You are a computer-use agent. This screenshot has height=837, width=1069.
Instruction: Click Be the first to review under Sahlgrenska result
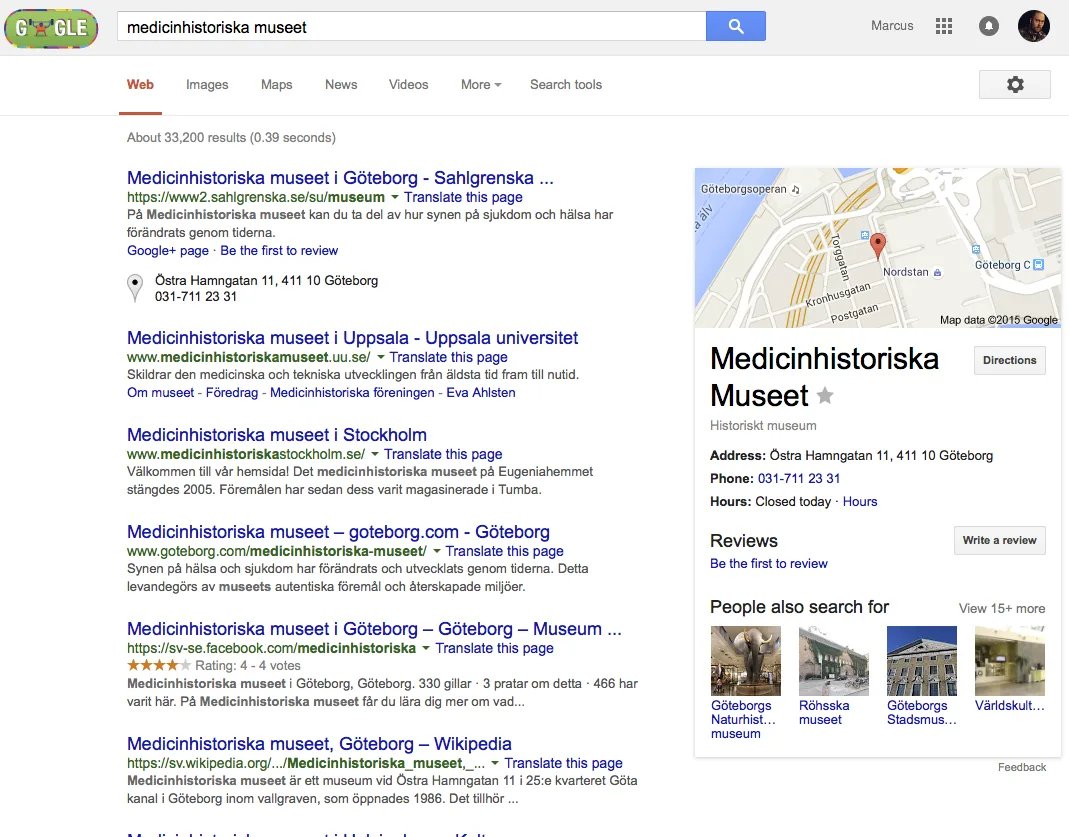tap(279, 251)
